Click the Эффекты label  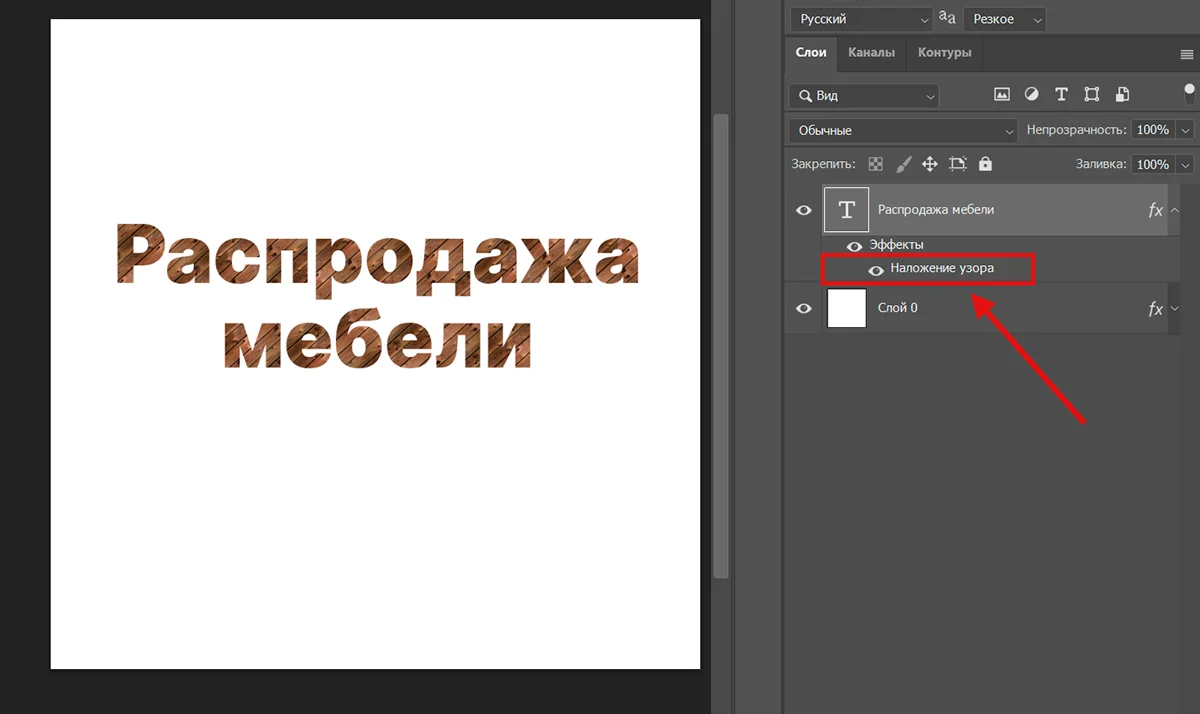click(x=896, y=245)
